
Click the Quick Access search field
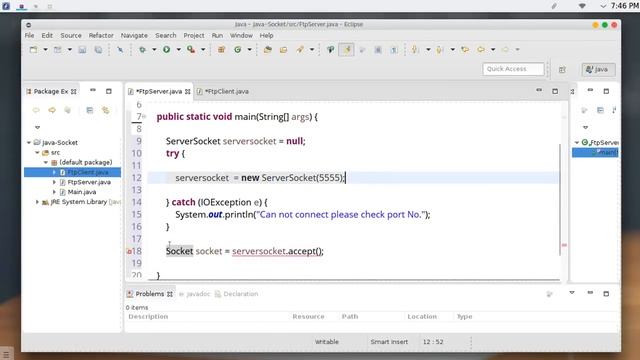click(513, 69)
